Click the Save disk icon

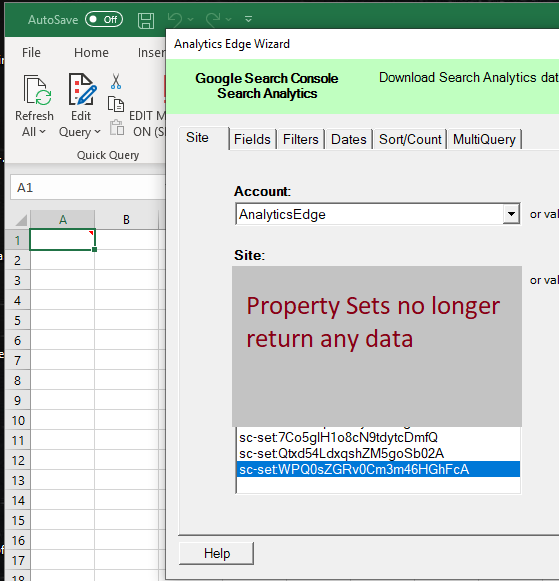(146, 20)
